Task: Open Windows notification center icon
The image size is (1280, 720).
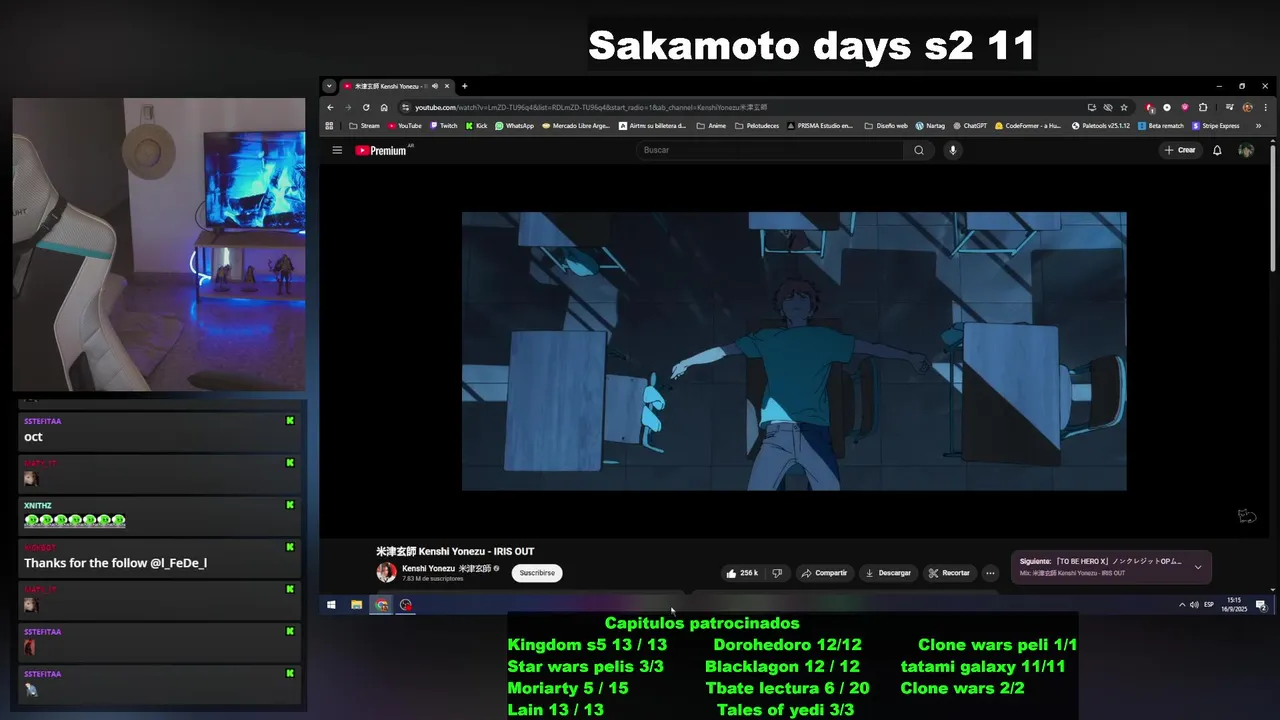Action: pyautogui.click(x=1261, y=605)
